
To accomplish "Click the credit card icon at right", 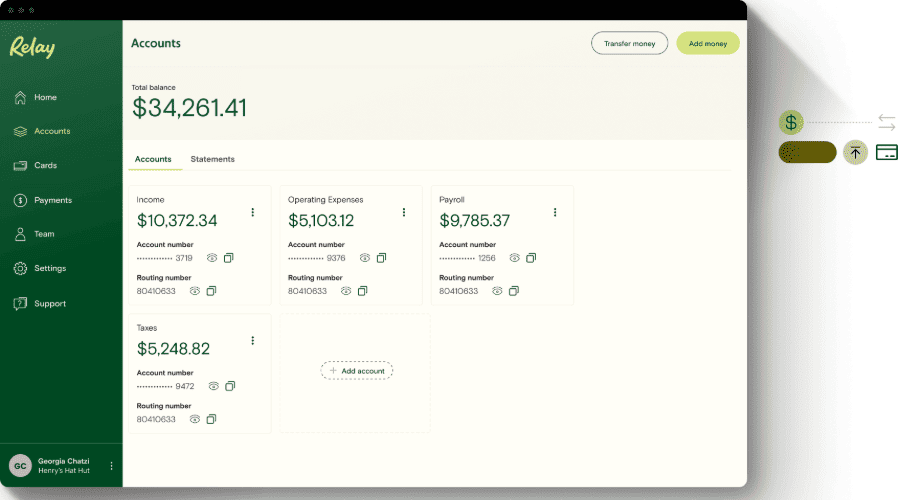I will click(886, 153).
